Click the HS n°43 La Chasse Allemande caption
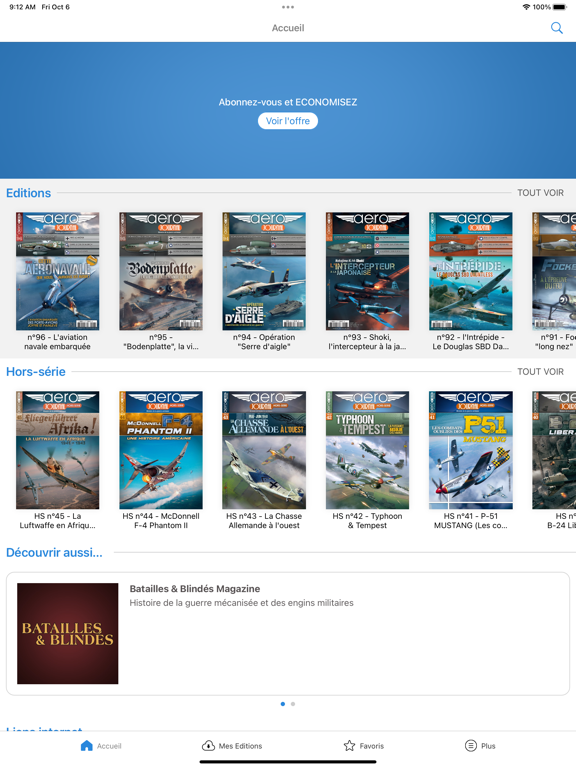This screenshot has height=768, width=576. tap(264, 521)
